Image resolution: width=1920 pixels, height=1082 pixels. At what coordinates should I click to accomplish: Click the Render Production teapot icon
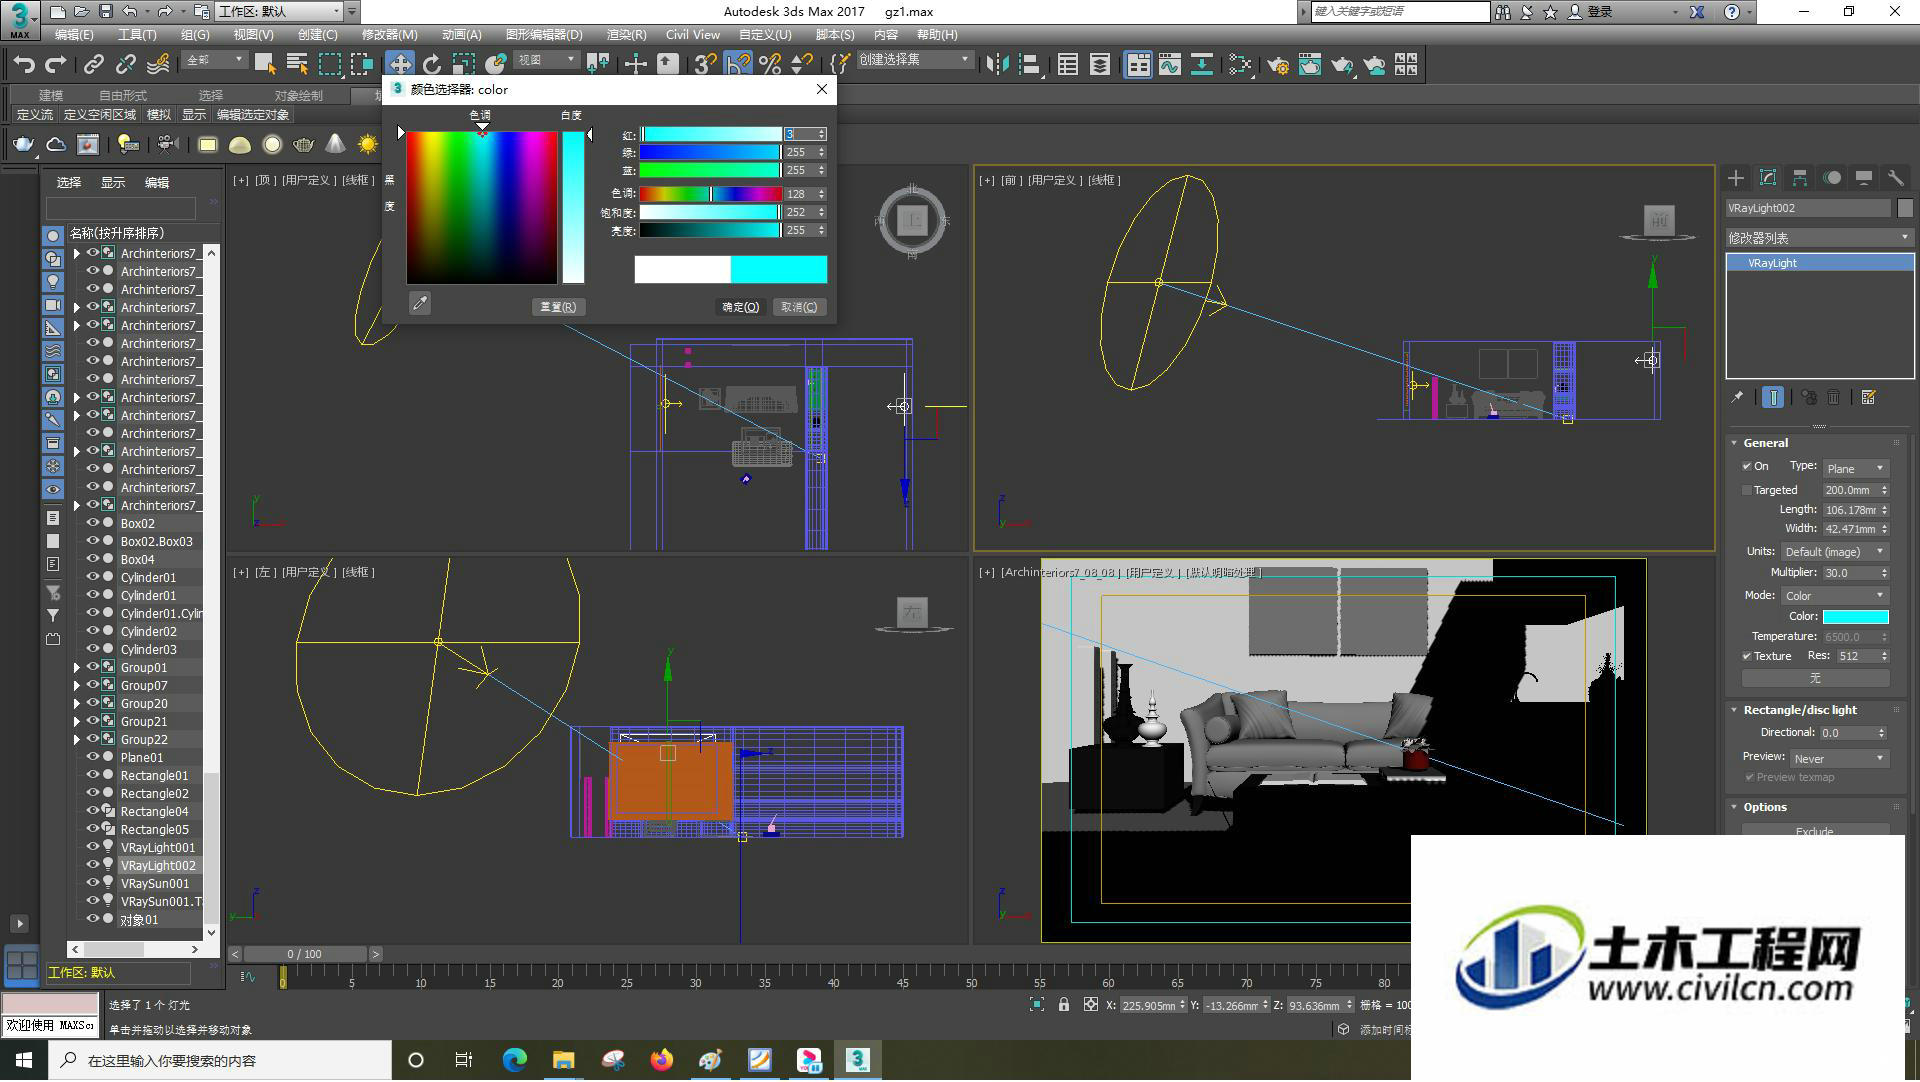click(1342, 65)
